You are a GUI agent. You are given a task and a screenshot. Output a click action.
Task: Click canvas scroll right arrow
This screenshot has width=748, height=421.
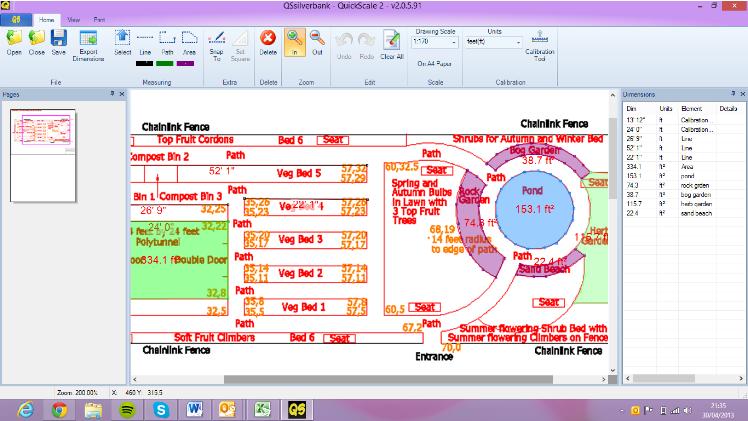(604, 380)
